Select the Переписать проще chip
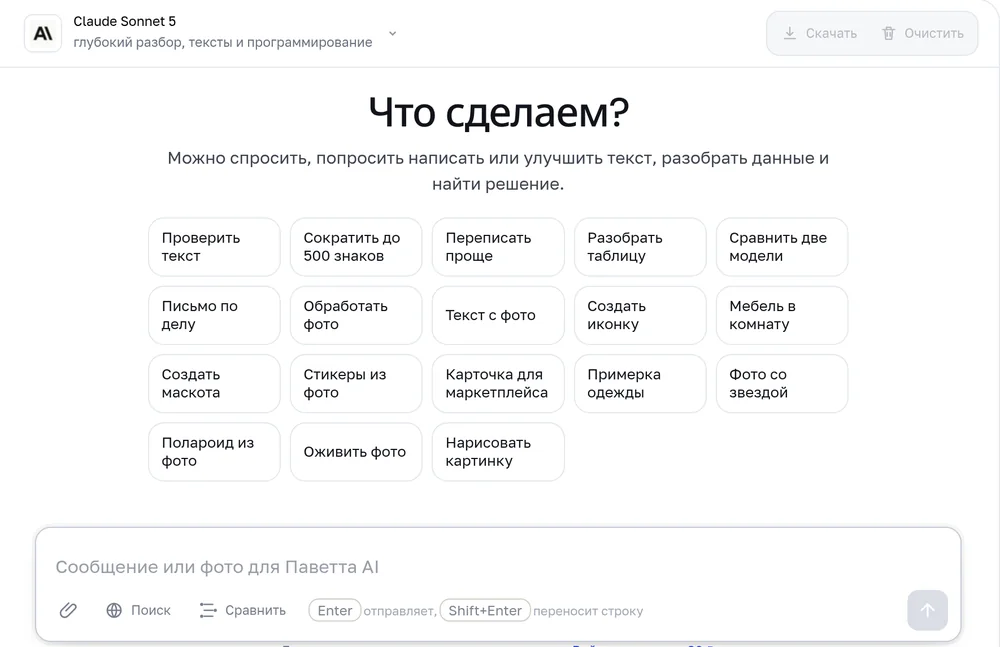 click(498, 247)
